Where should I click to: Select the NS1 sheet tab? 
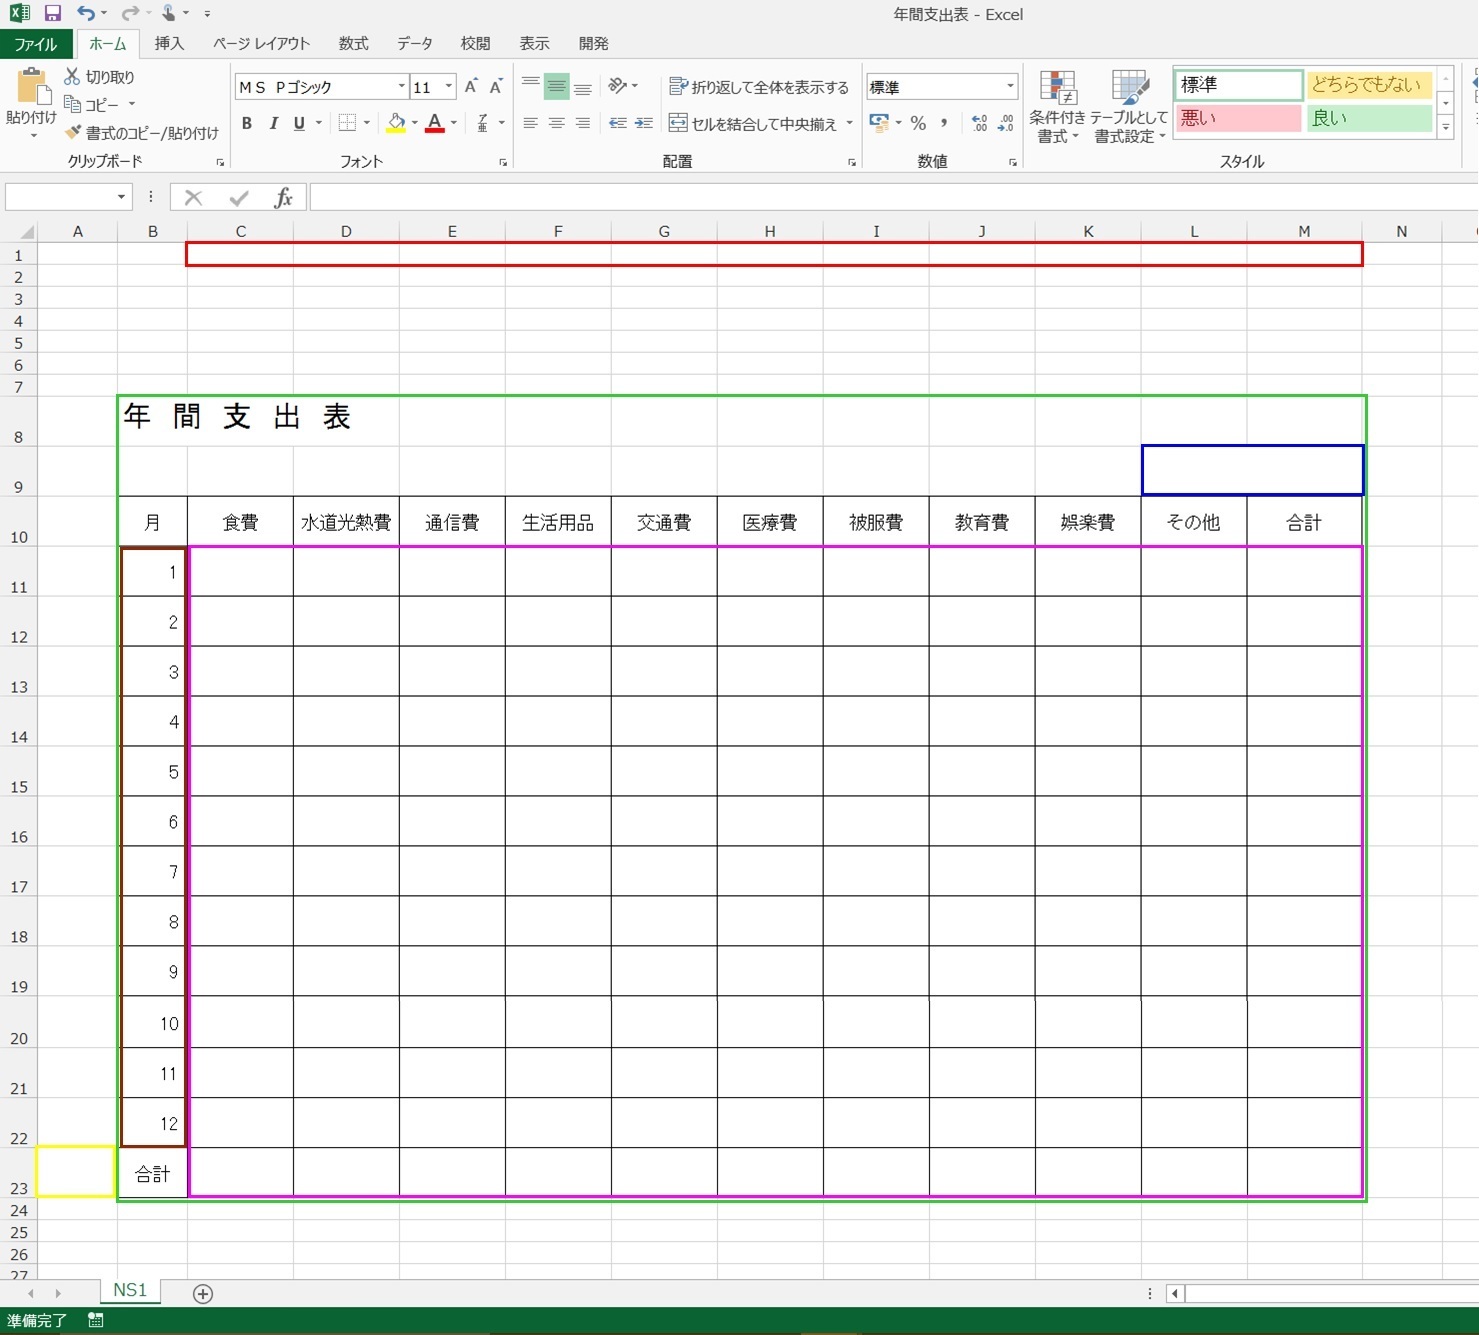click(130, 1291)
